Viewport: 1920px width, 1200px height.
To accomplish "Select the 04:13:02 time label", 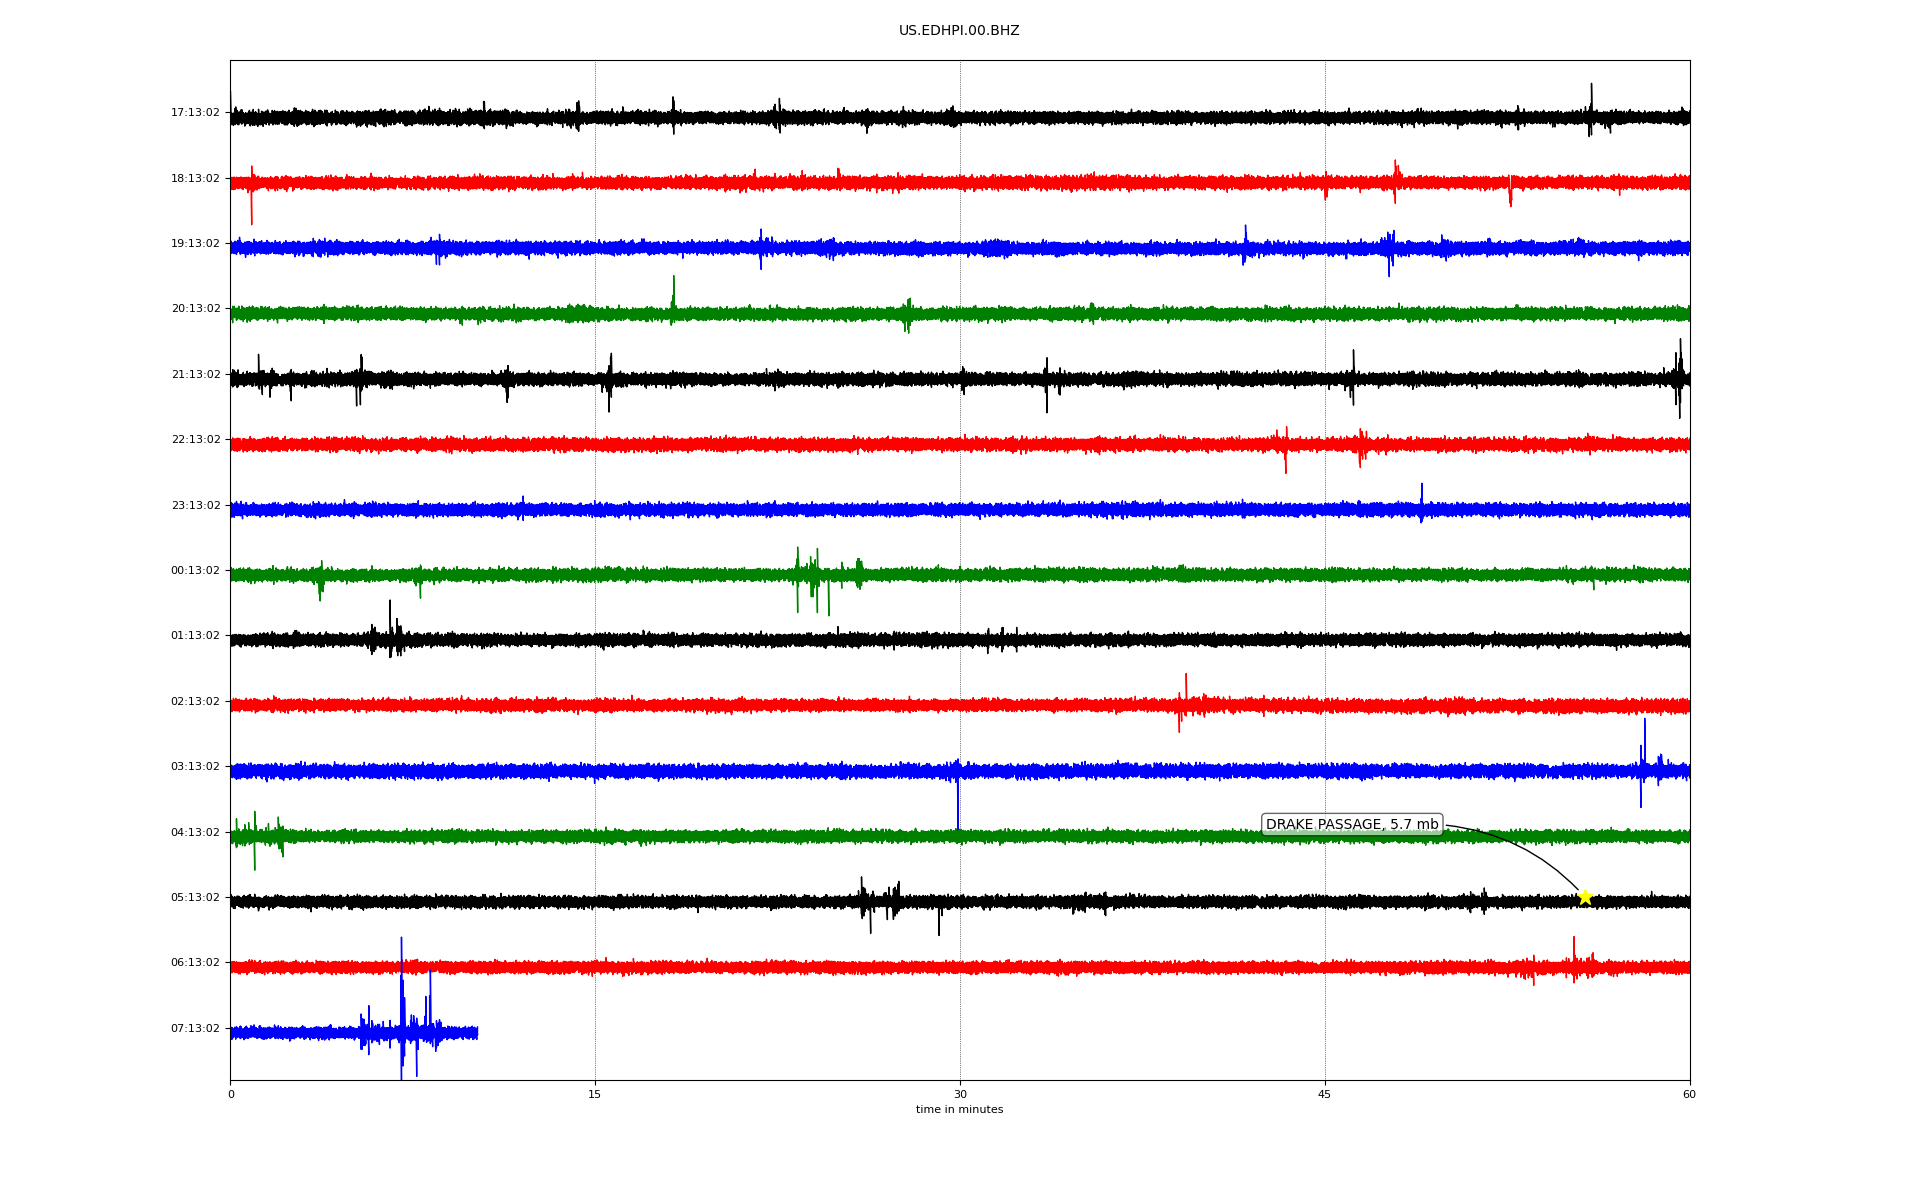I will pos(195,833).
